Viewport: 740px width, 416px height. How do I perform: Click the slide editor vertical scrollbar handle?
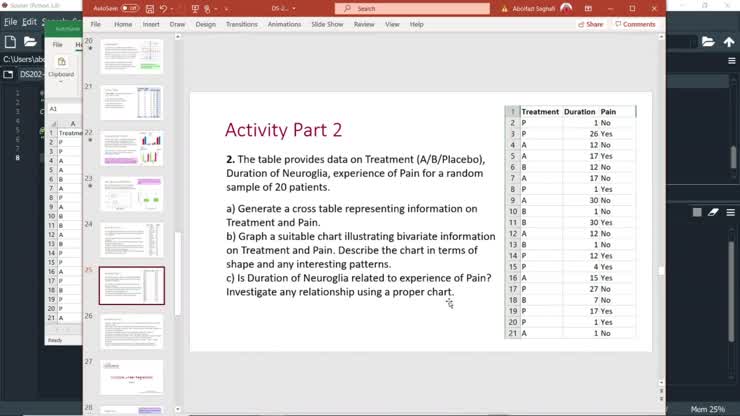661,271
